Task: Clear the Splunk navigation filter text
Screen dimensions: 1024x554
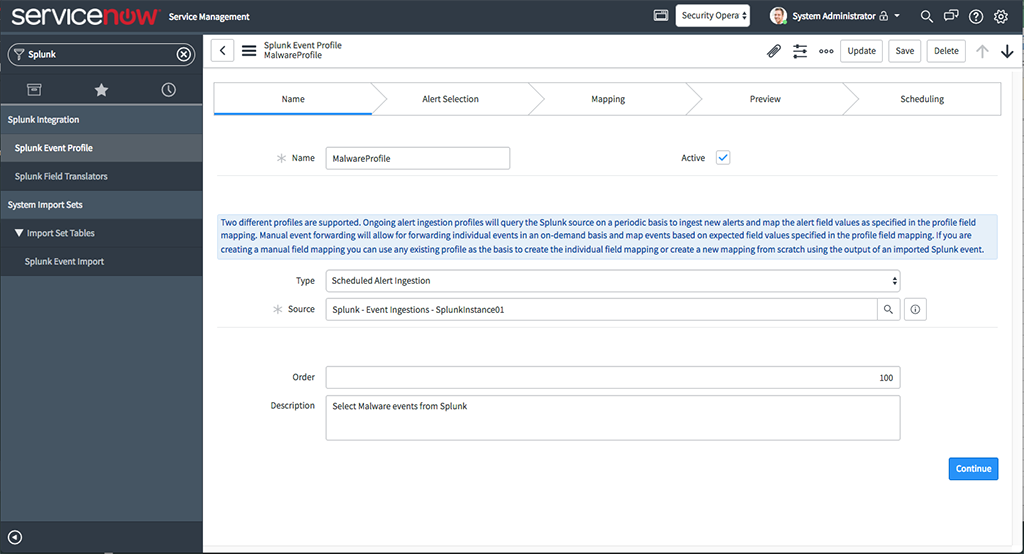Action: point(184,54)
